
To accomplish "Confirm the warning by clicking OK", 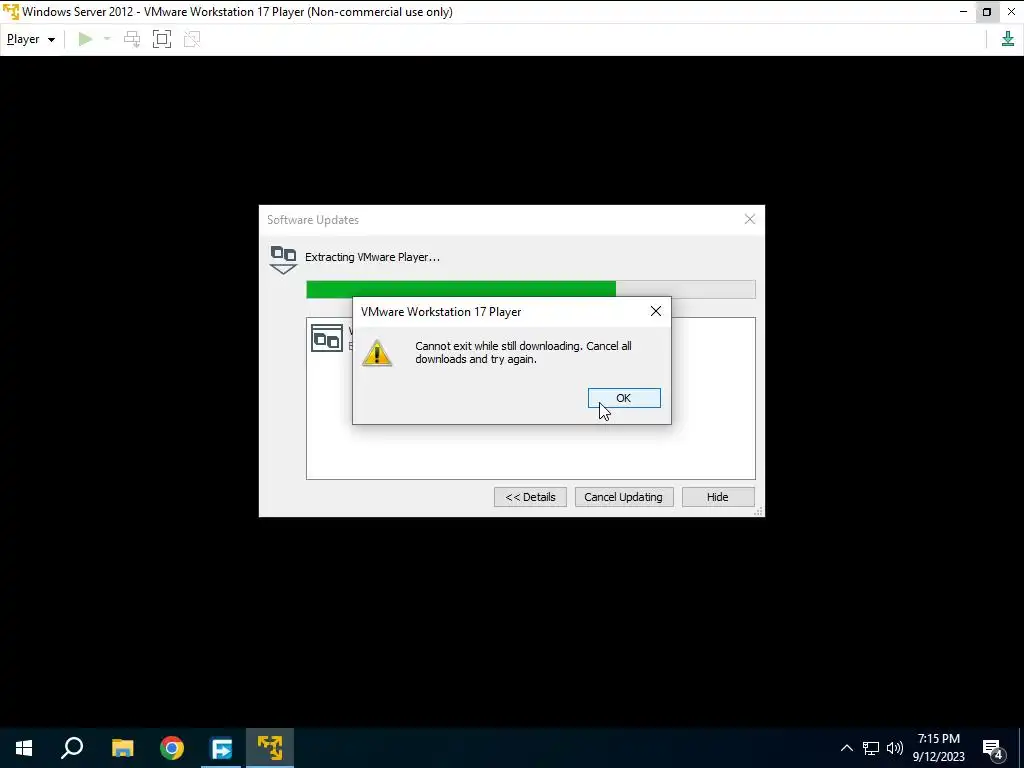I will tap(624, 398).
